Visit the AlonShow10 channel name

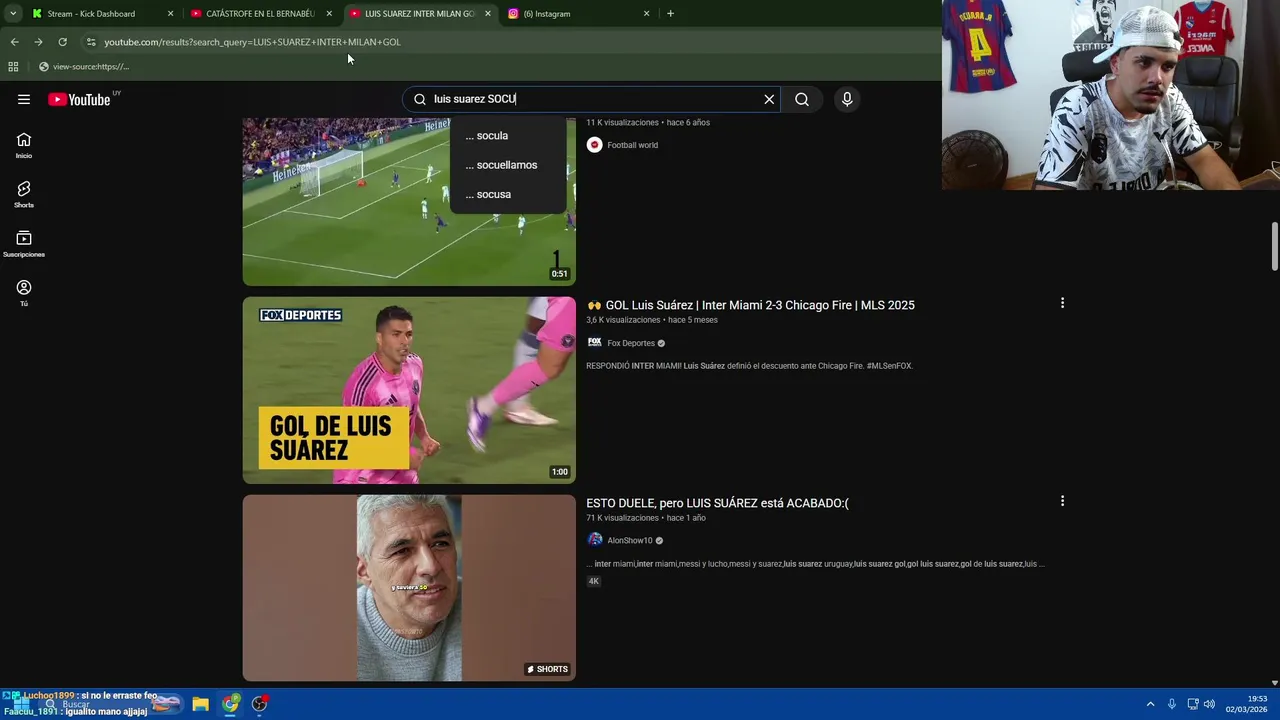pos(629,541)
